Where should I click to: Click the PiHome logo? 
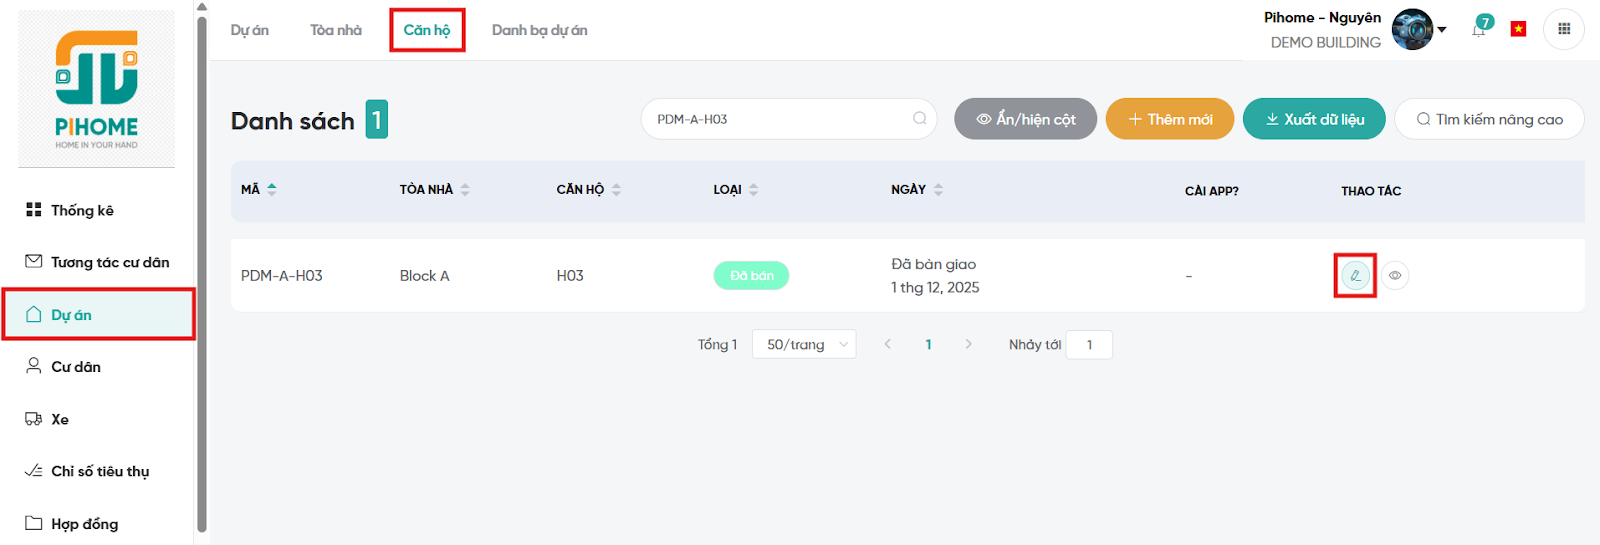(97, 89)
